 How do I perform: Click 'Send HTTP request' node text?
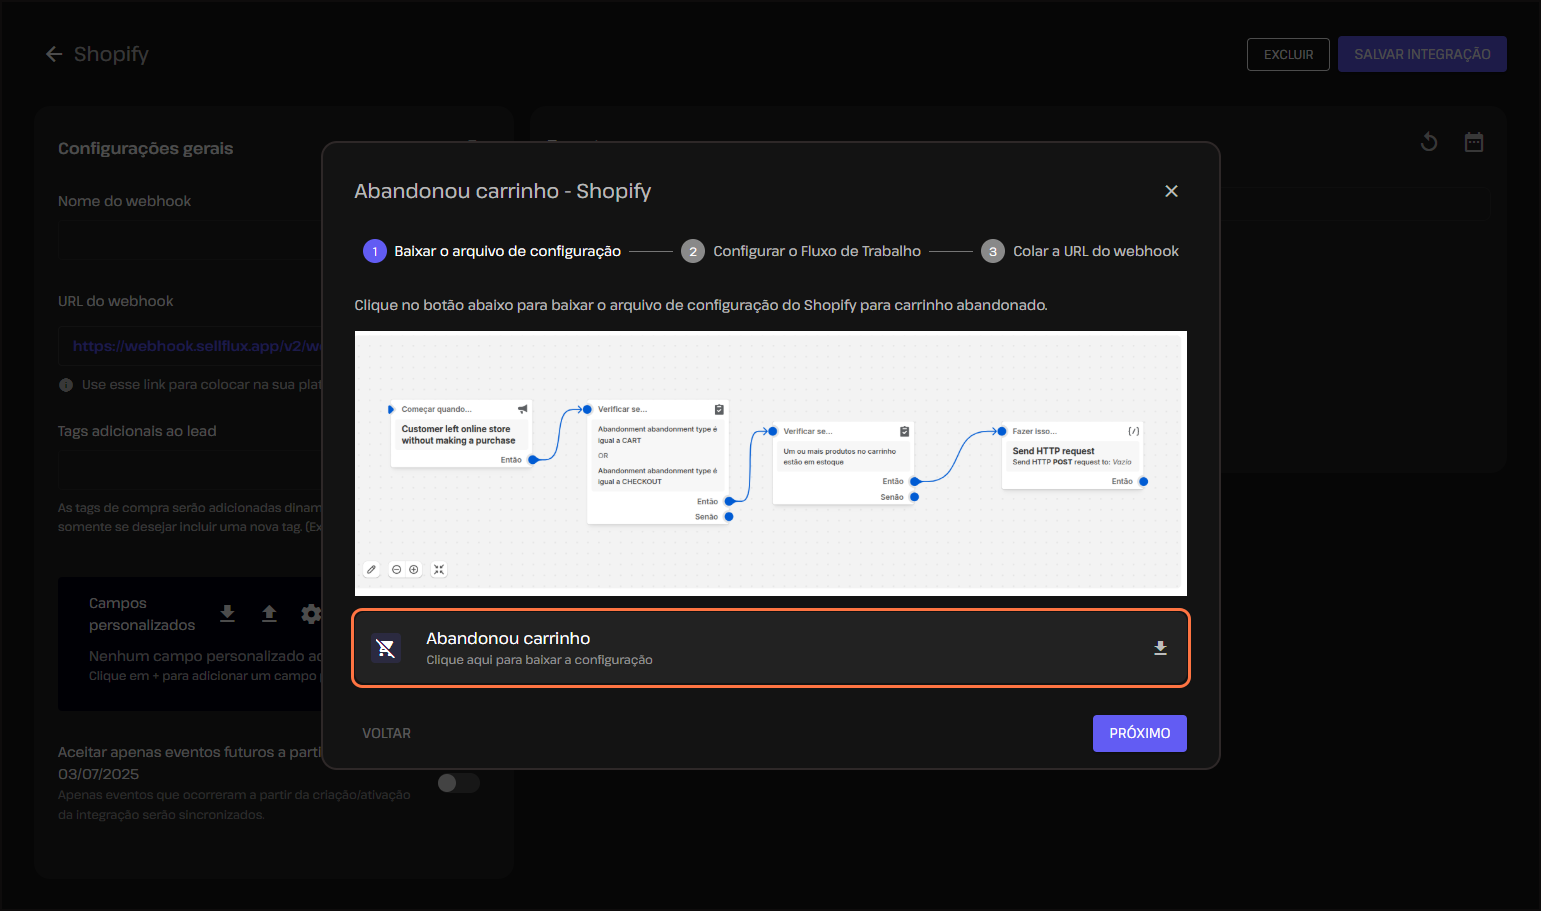(x=1053, y=451)
